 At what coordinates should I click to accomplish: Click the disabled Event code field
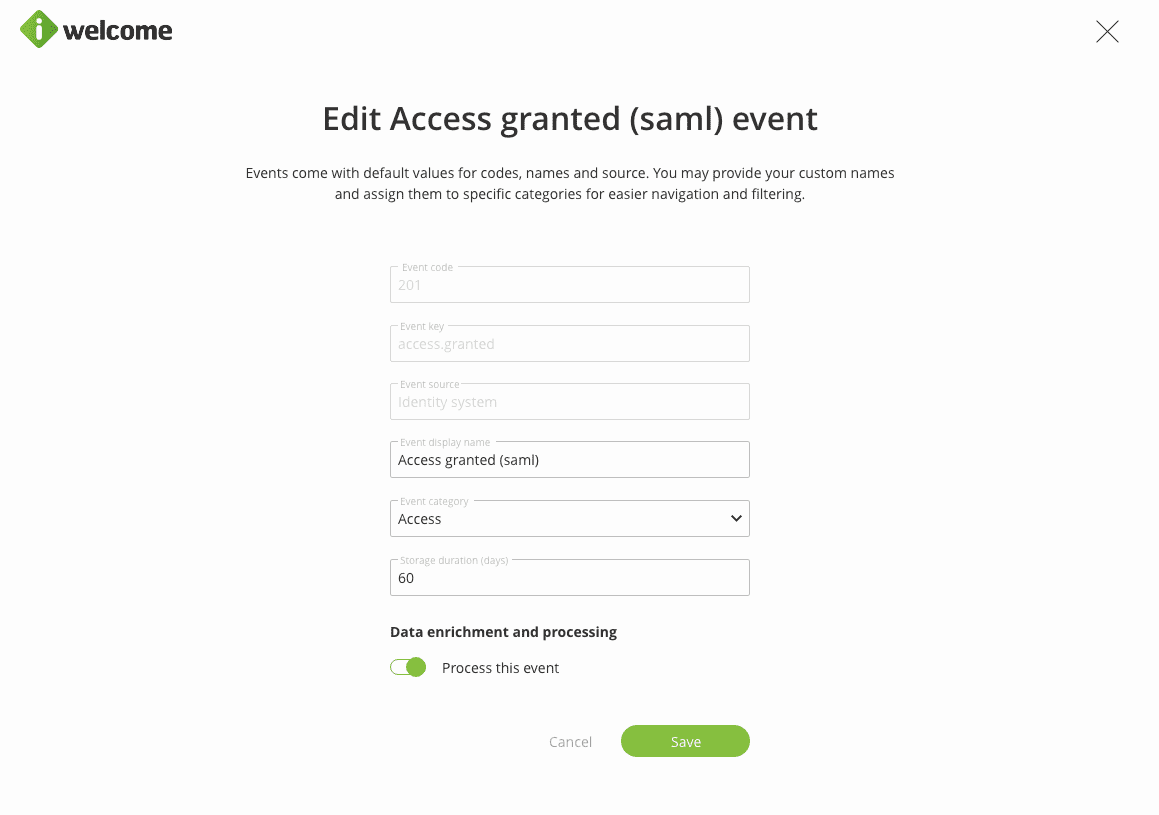click(569, 285)
